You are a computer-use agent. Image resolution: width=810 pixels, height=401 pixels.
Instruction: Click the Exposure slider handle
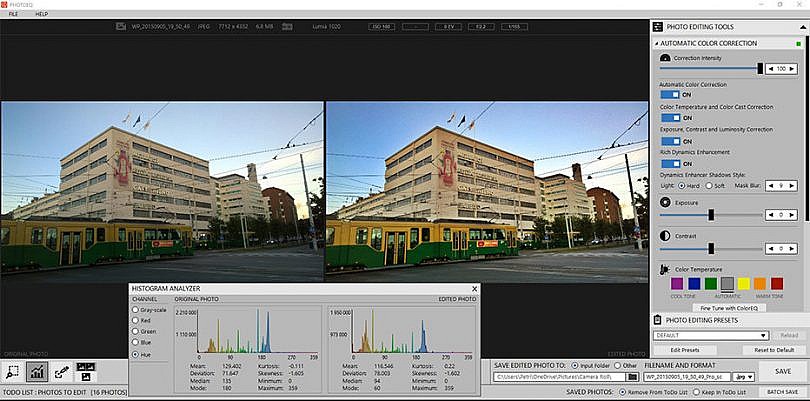click(711, 215)
